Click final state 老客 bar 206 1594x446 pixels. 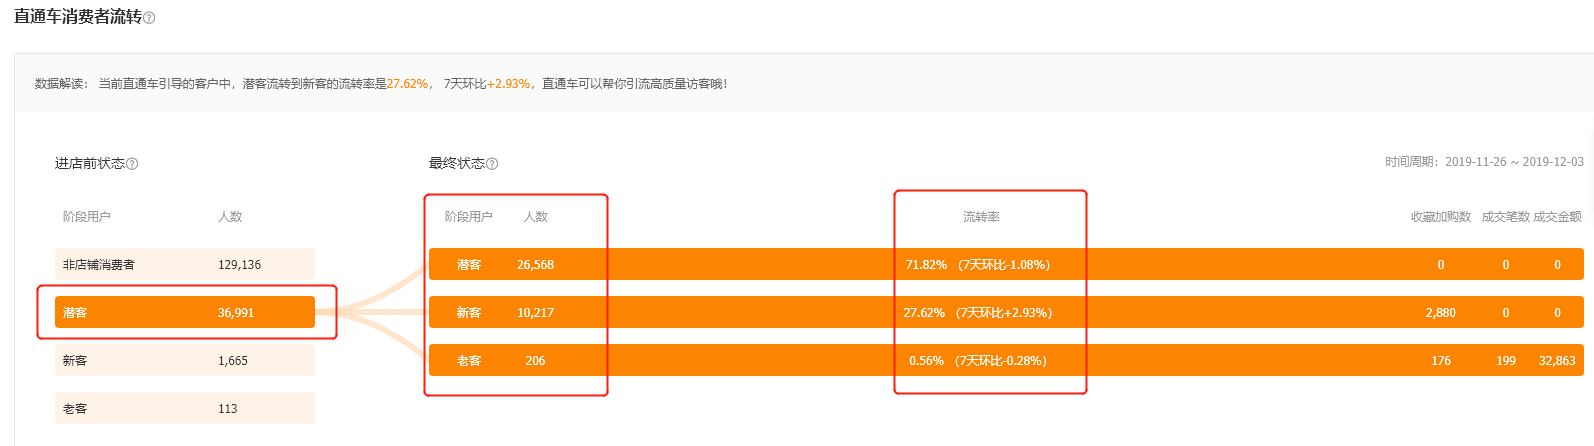[x=1006, y=360]
